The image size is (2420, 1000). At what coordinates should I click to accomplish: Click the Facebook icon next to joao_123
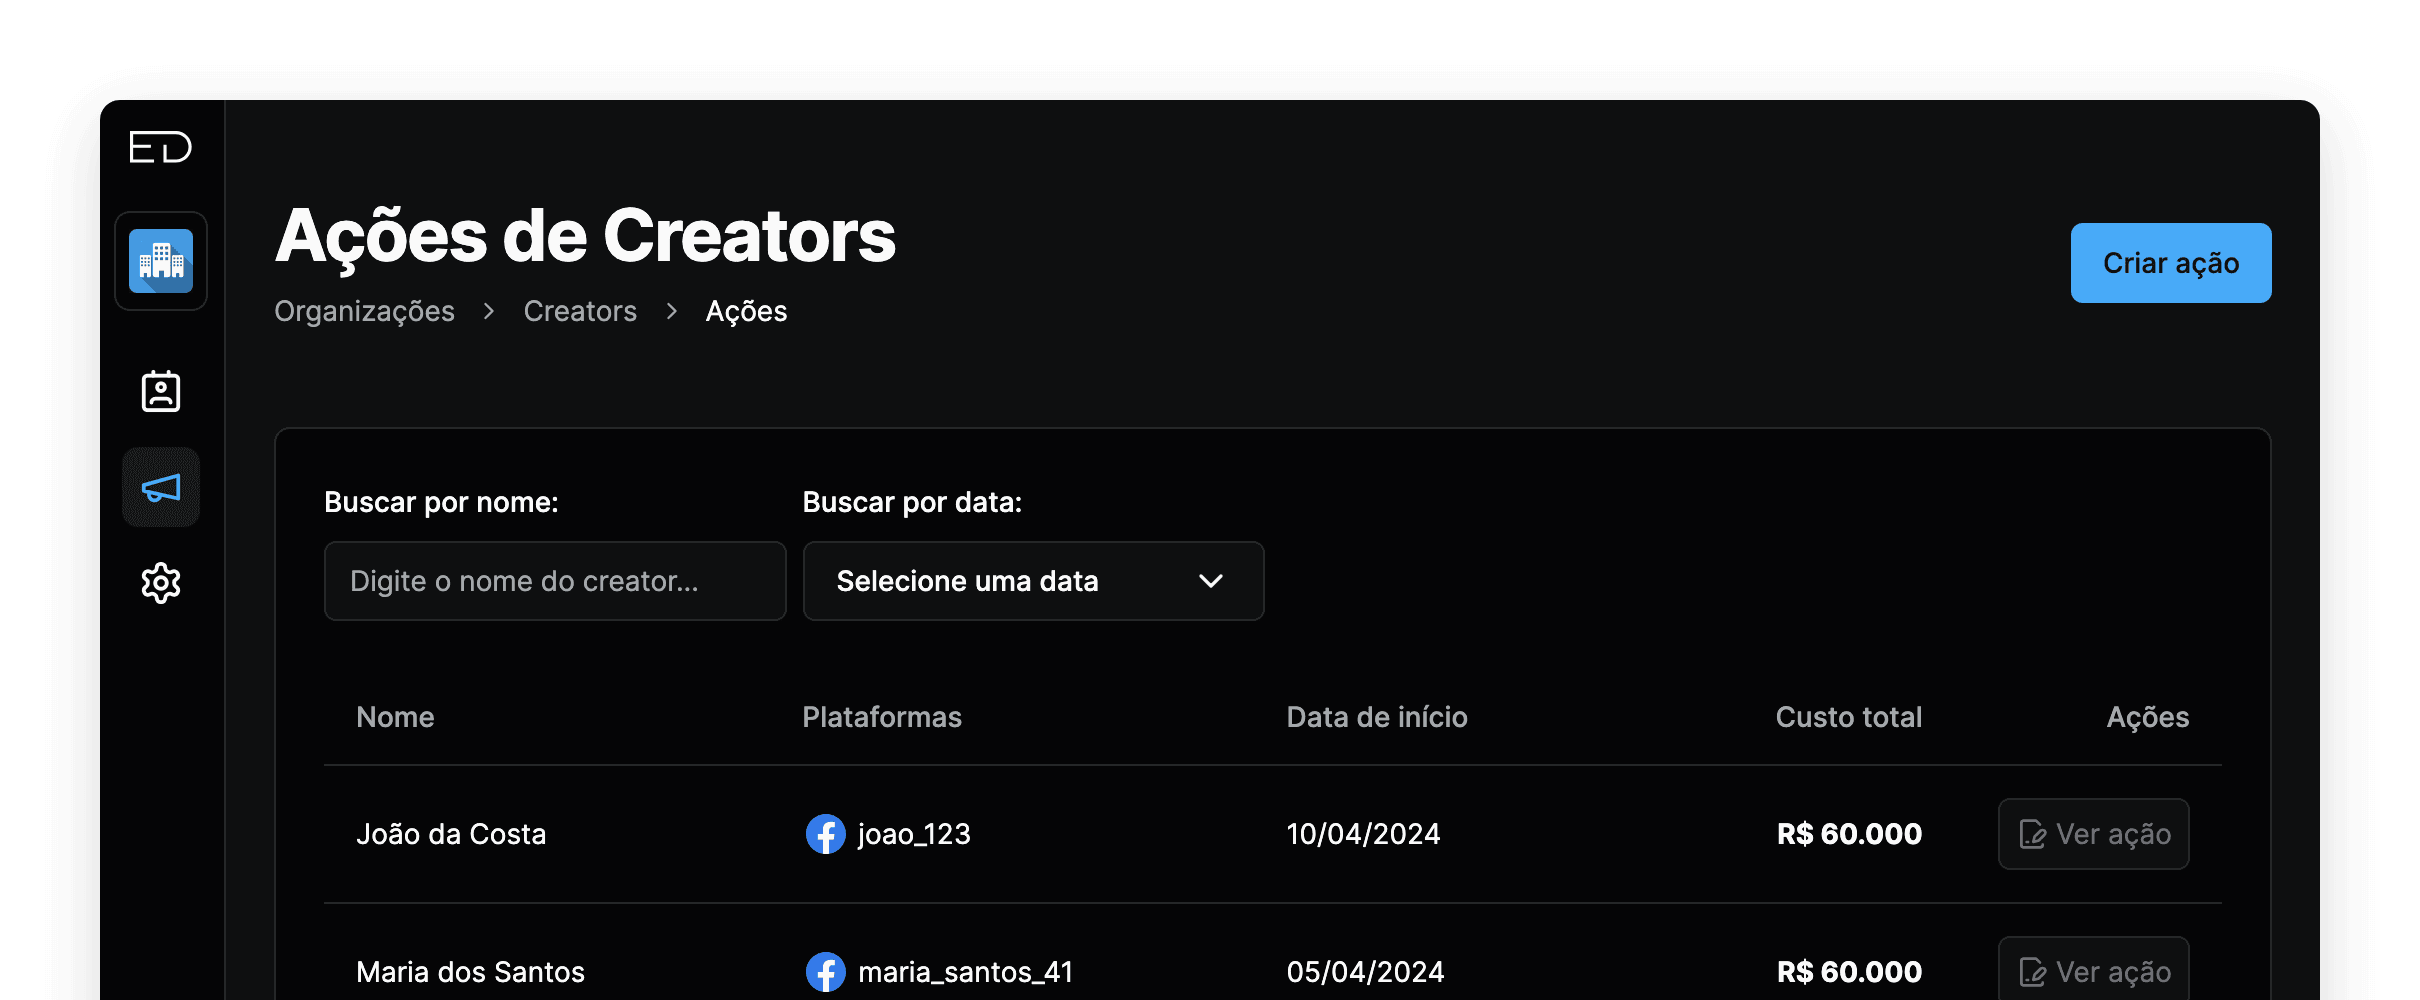coord(825,833)
